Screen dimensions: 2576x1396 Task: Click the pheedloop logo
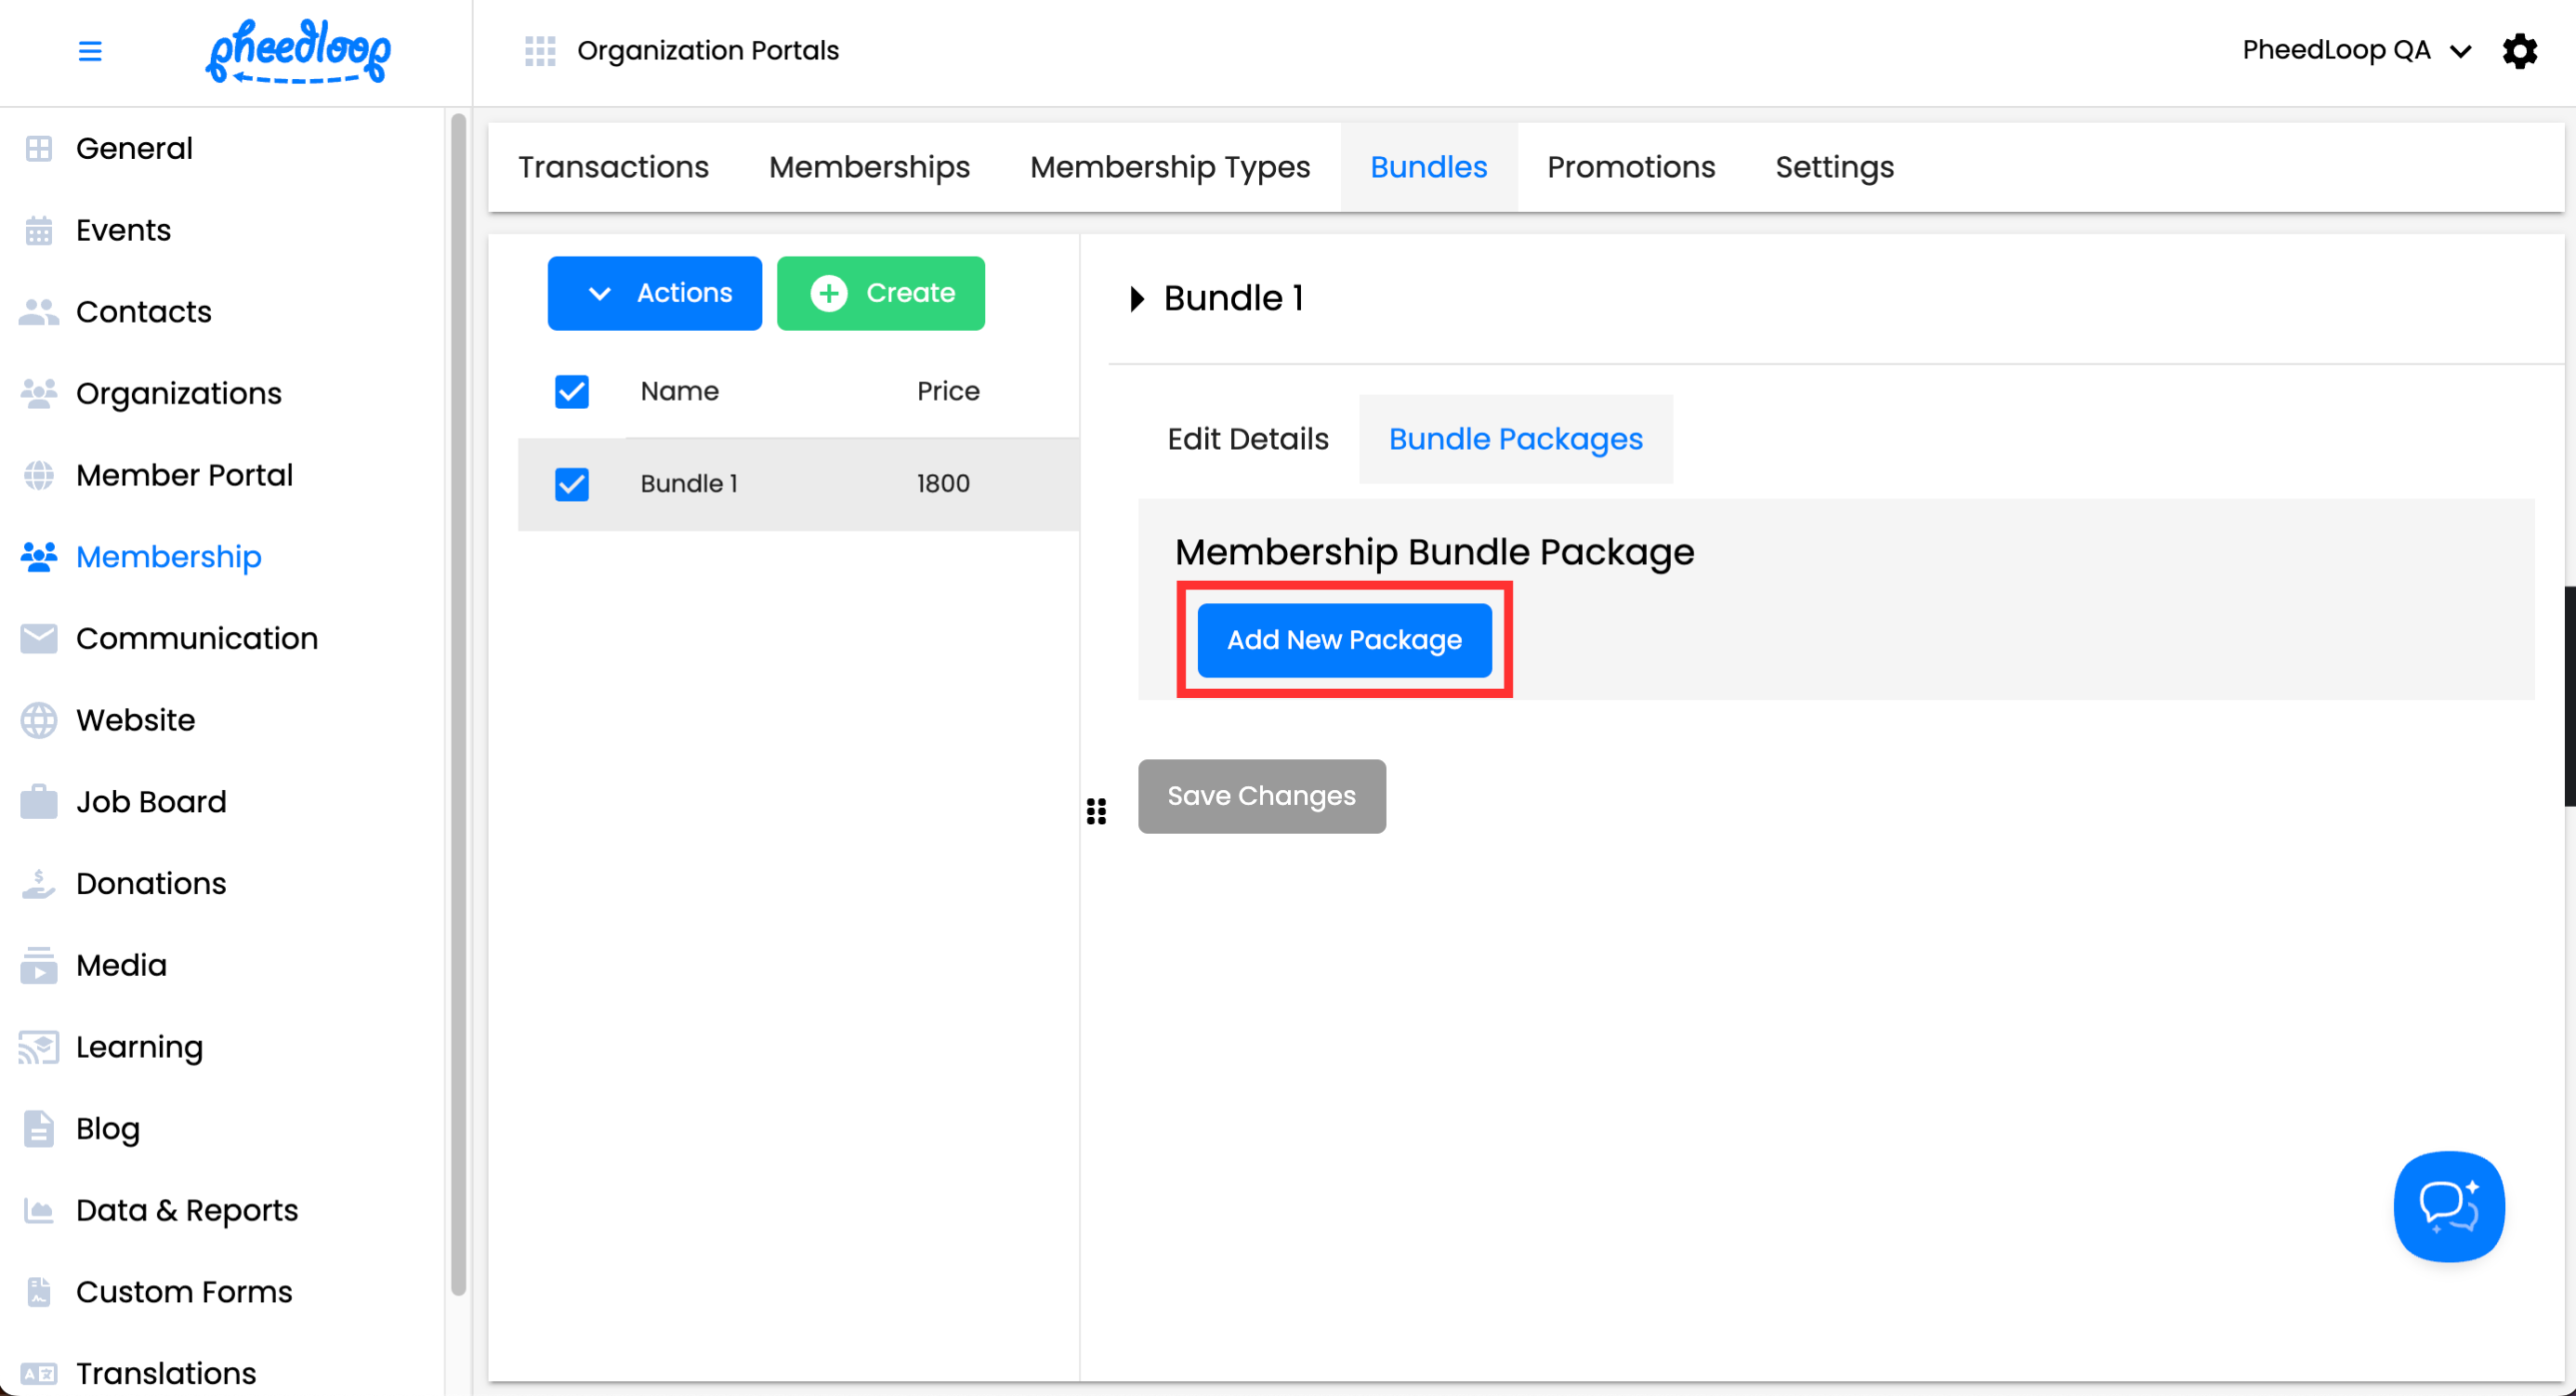pos(298,51)
